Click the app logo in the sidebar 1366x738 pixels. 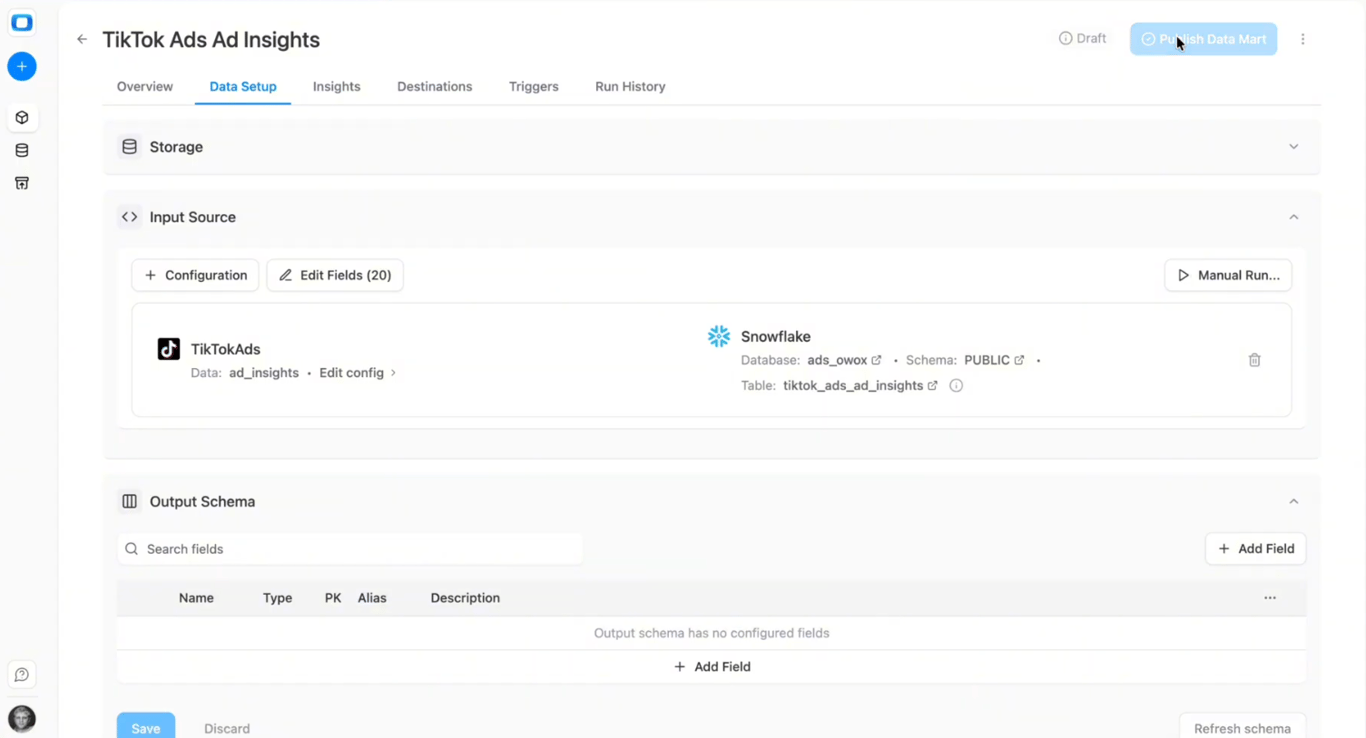[22, 23]
